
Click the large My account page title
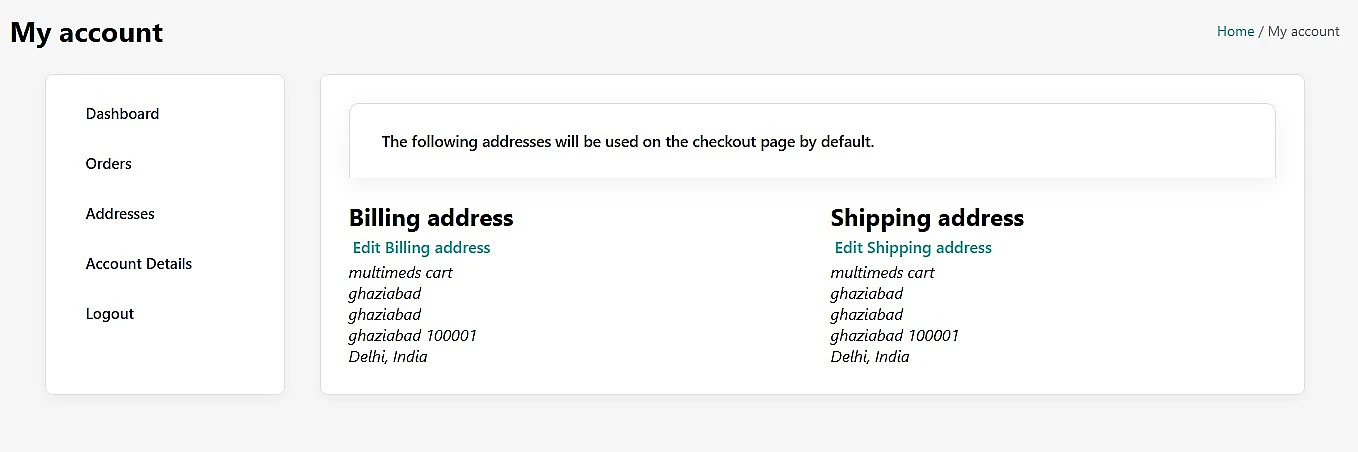point(86,32)
